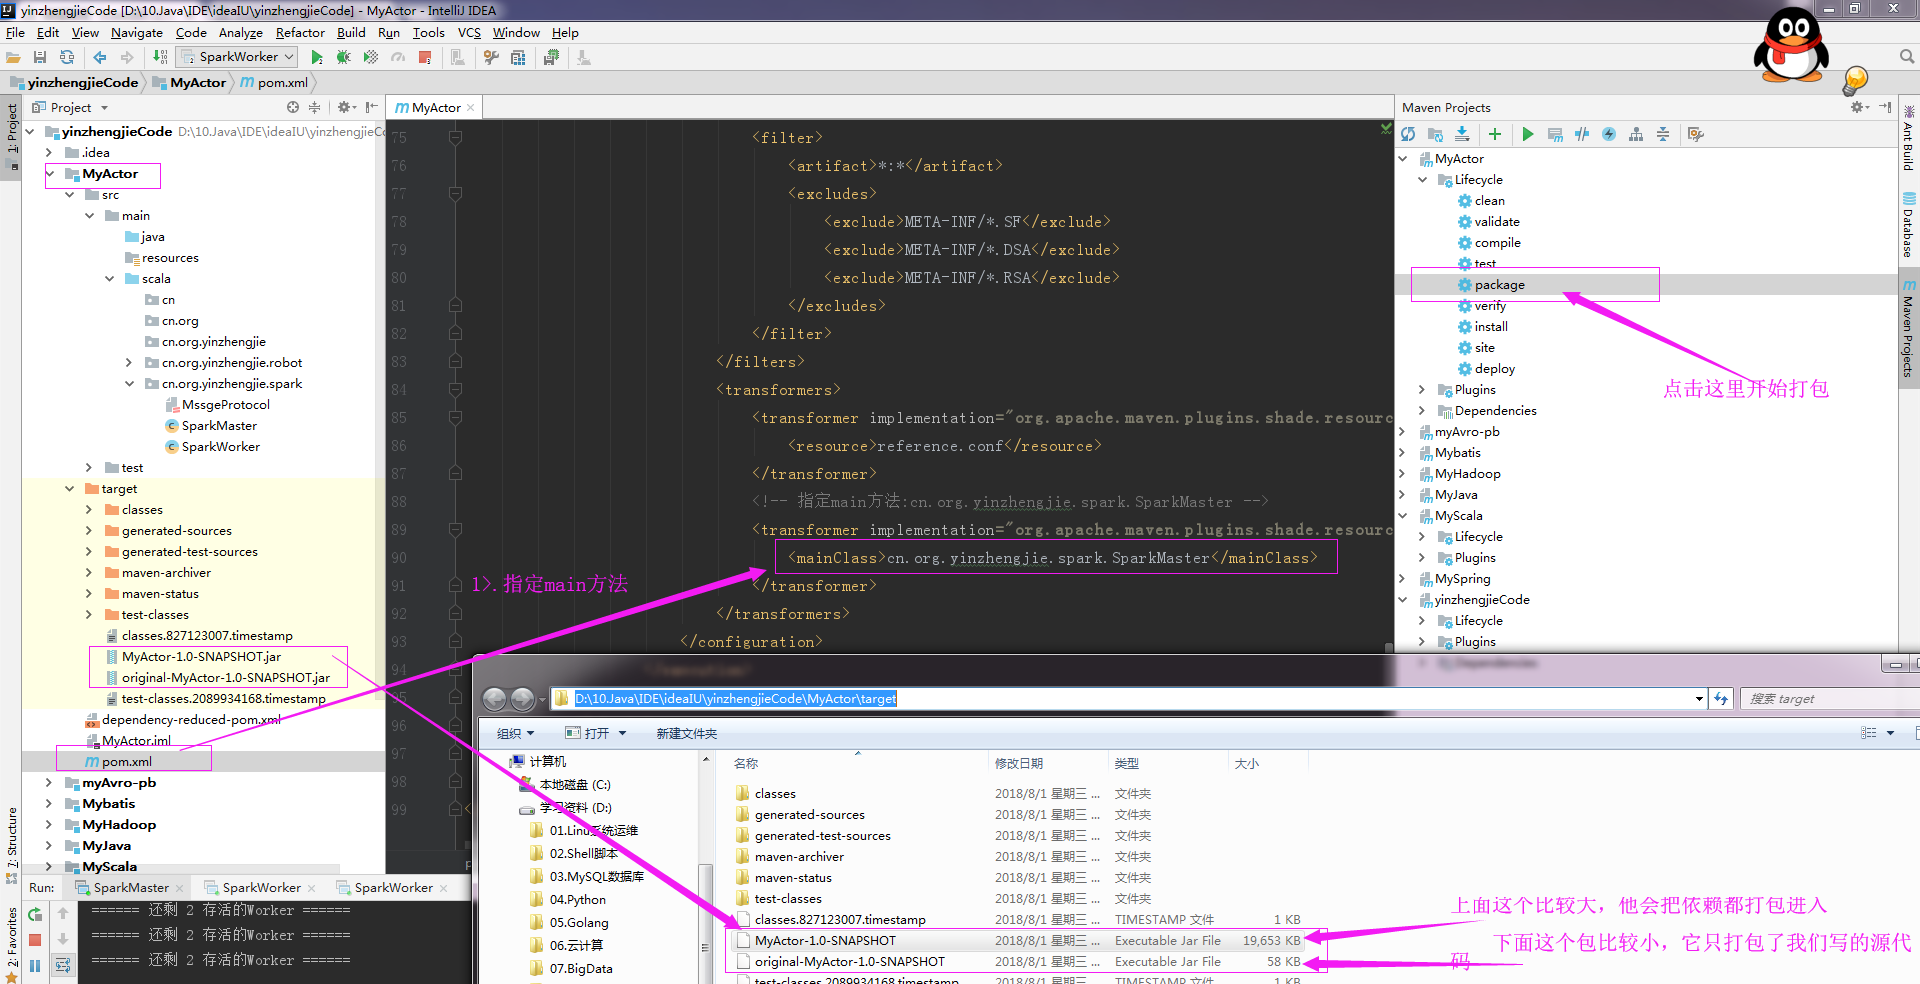This screenshot has height=984, width=1920.
Task: Click the Build project icon with binary digits
Action: [160, 58]
